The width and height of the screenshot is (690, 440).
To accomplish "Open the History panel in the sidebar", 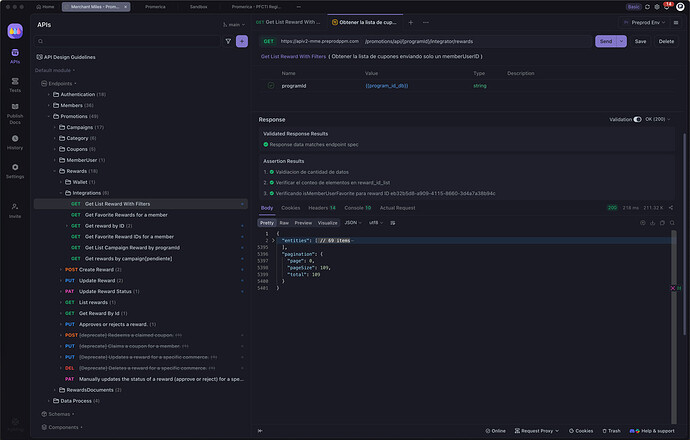I will pyautogui.click(x=15, y=141).
